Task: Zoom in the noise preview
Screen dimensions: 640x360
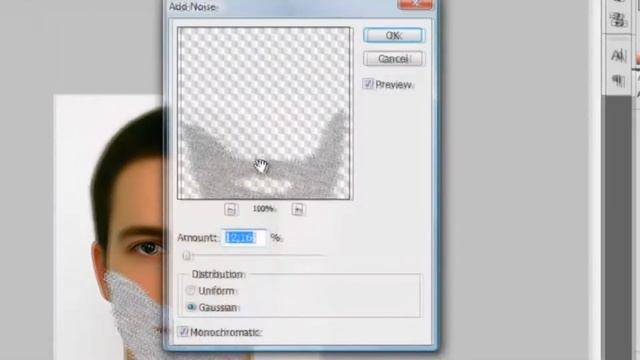Action: click(298, 209)
